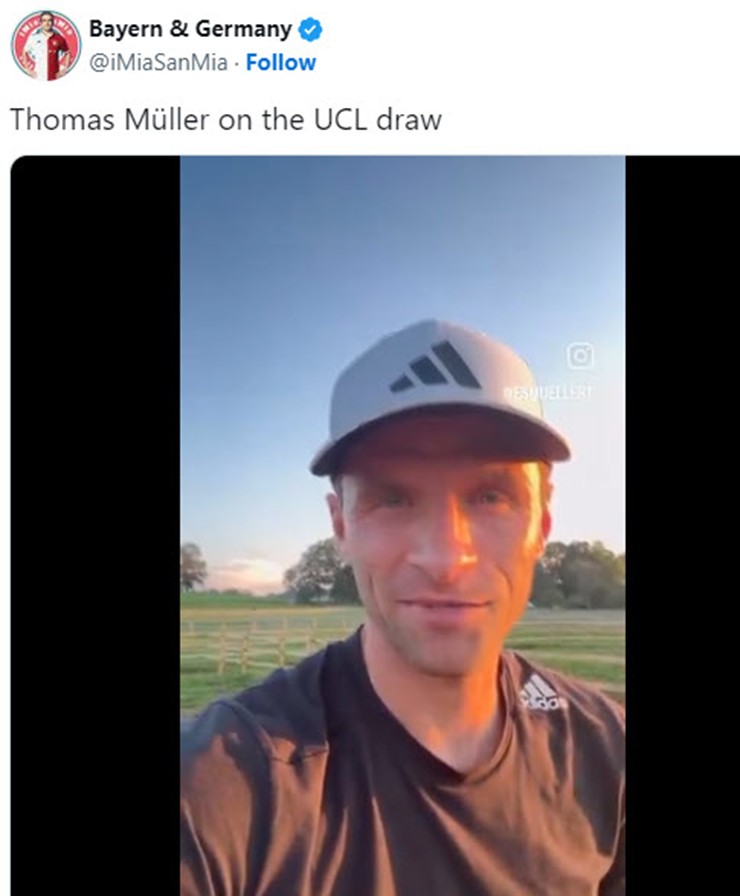Click the tweet text about UCL draw
Screen dimensions: 740x896
(226, 120)
